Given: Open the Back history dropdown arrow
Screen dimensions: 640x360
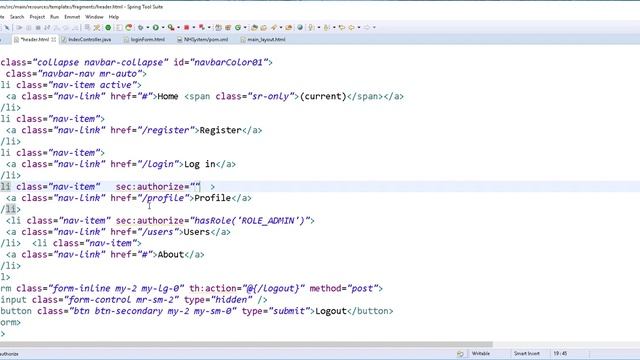Looking at the screenshot, I should click(x=359, y=27).
